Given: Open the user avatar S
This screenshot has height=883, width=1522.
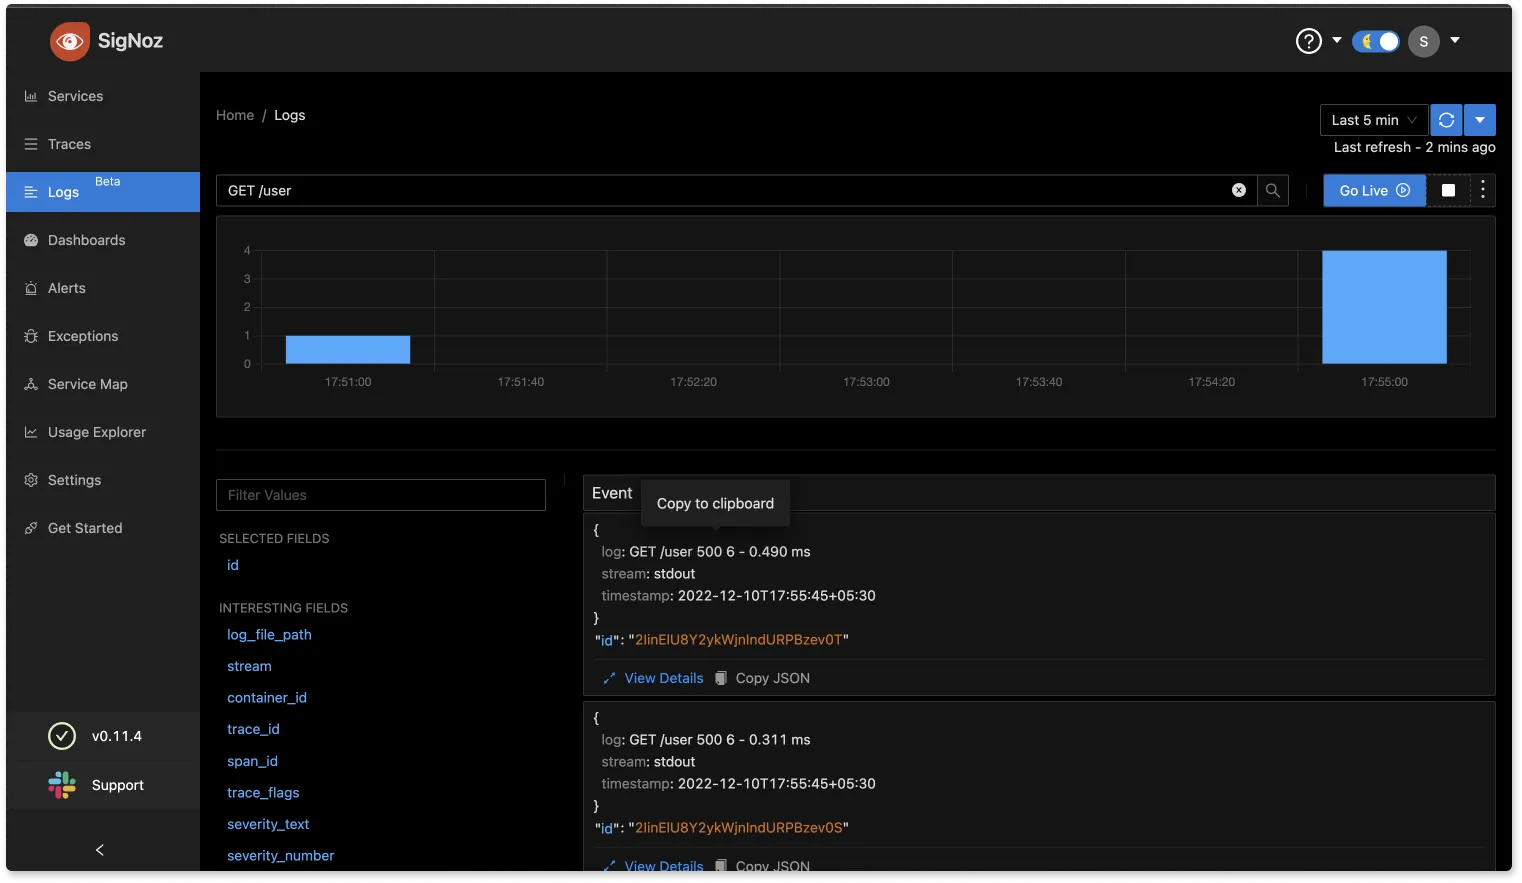Looking at the screenshot, I should click(x=1423, y=41).
